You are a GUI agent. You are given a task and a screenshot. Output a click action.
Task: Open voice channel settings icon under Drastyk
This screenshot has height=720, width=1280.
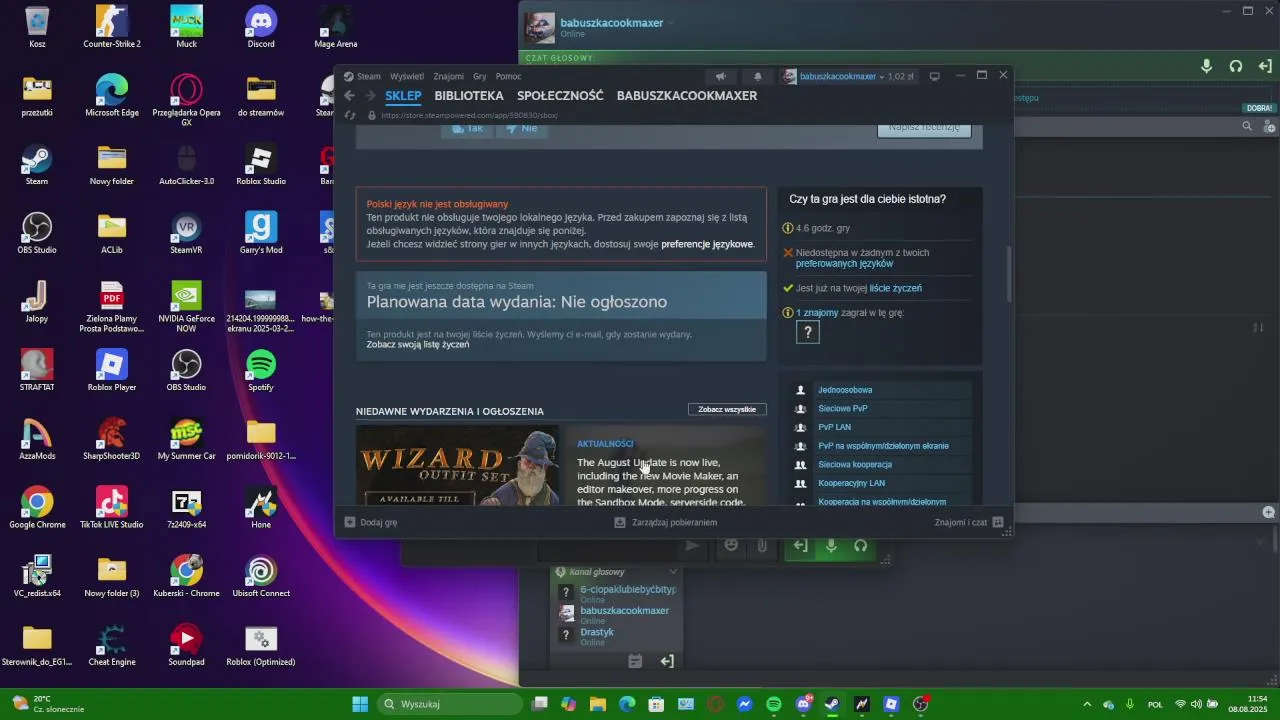click(635, 661)
